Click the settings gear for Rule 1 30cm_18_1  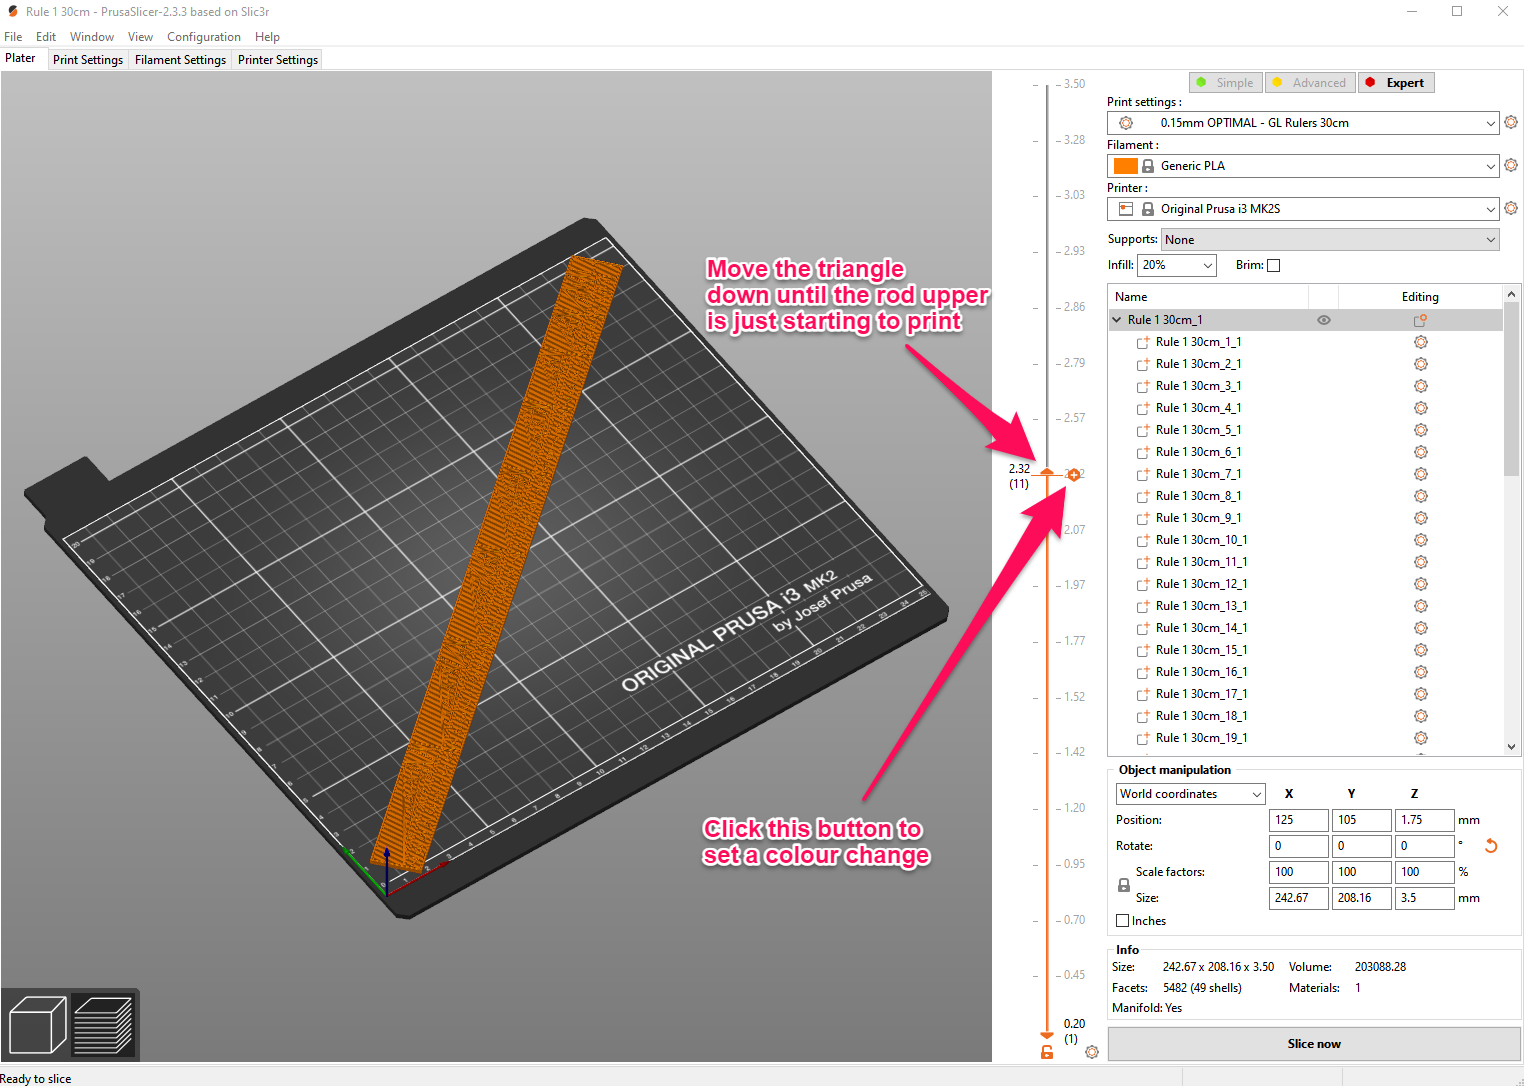[1420, 716]
